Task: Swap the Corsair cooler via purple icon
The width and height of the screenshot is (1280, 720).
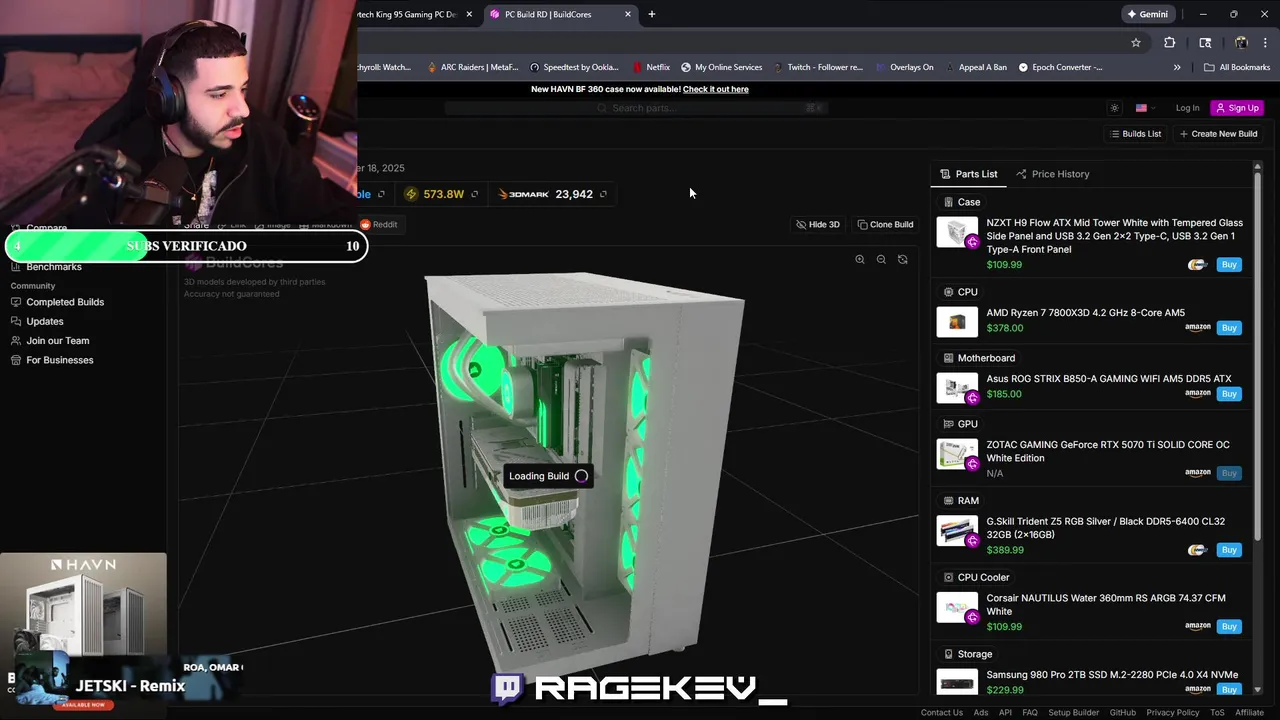Action: pyautogui.click(x=972, y=618)
